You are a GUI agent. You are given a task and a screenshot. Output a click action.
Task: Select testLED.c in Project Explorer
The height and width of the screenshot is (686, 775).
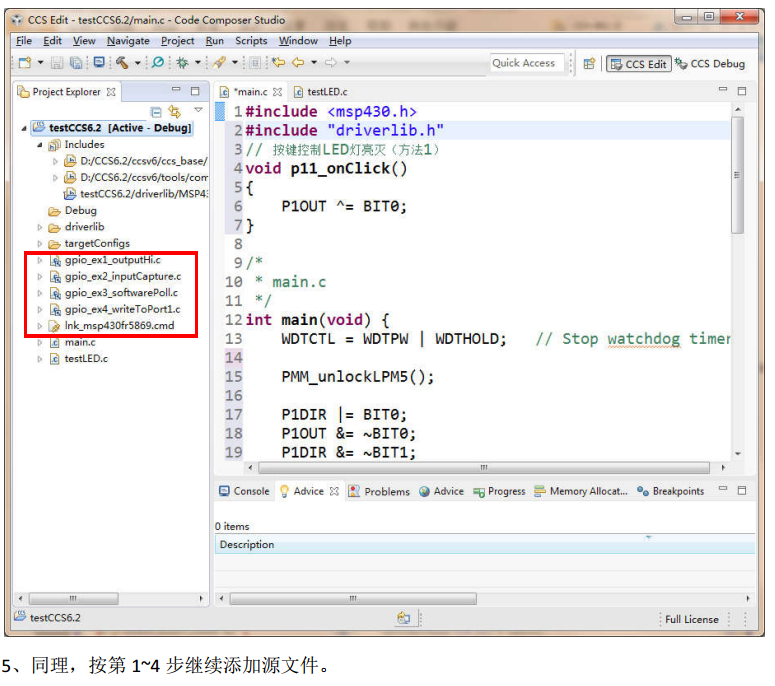86,359
